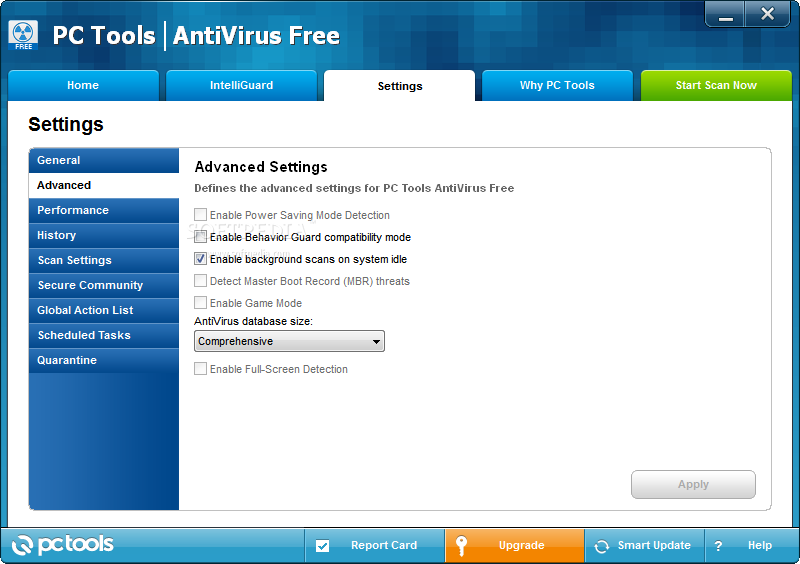Switch to the Home tab
The image size is (800, 564).
tap(83, 85)
